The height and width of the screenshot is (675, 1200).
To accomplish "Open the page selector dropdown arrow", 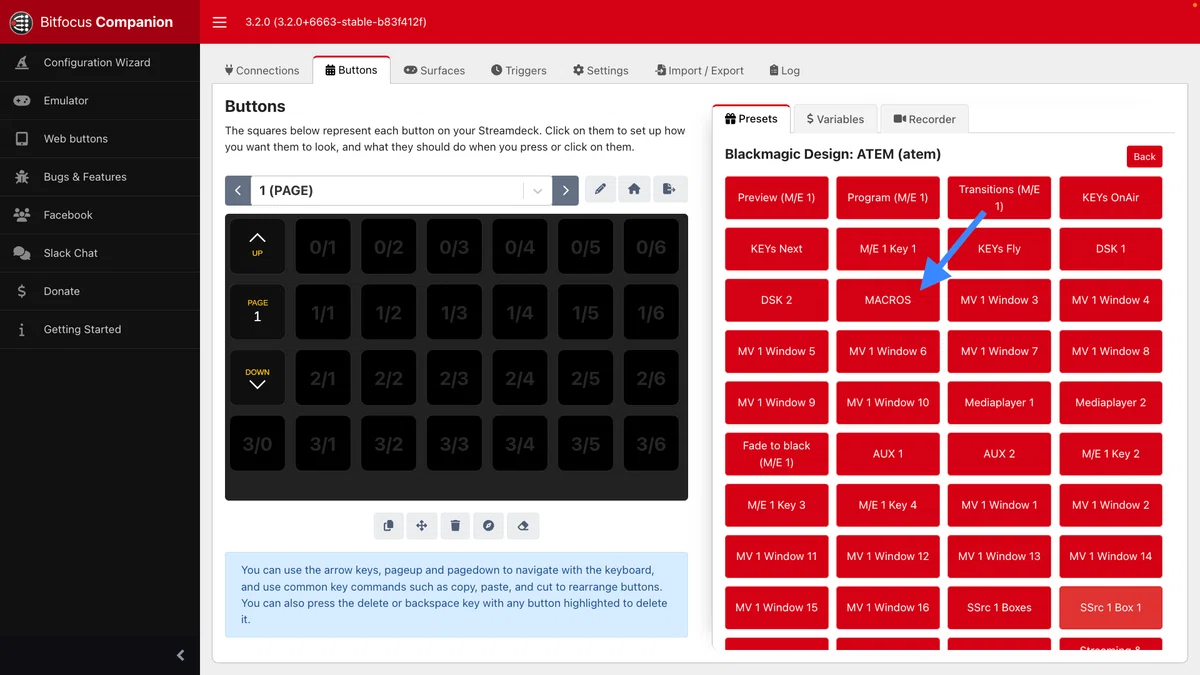I will click(538, 190).
